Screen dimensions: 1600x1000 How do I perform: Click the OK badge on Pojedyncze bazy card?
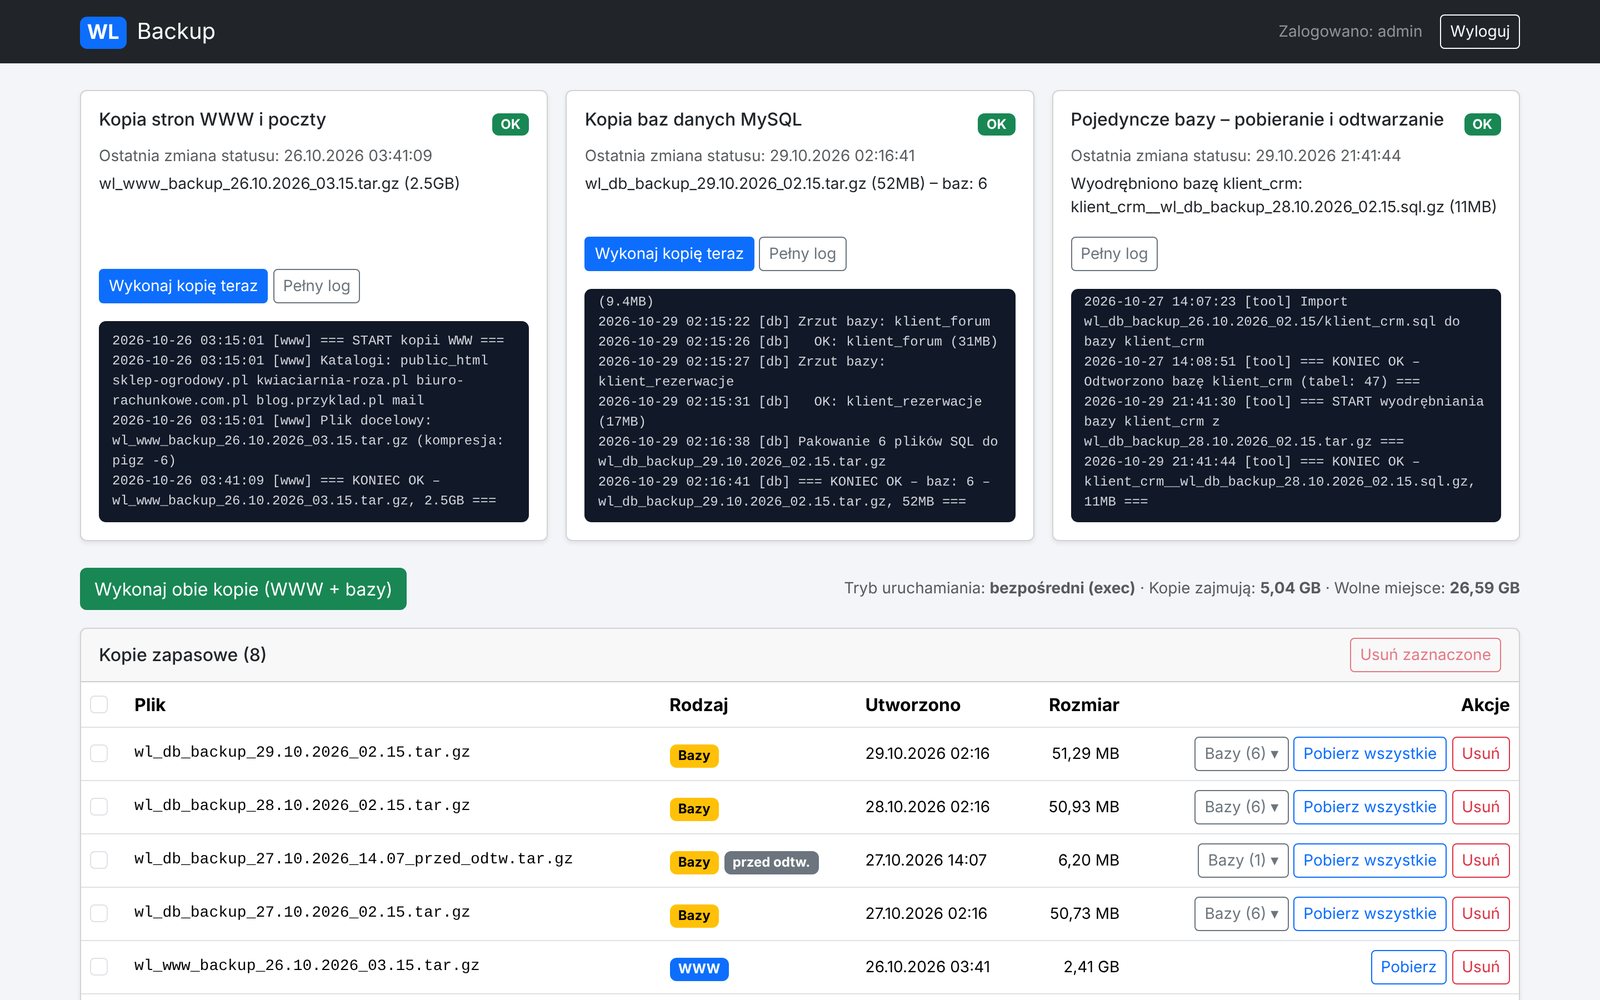click(x=1482, y=124)
